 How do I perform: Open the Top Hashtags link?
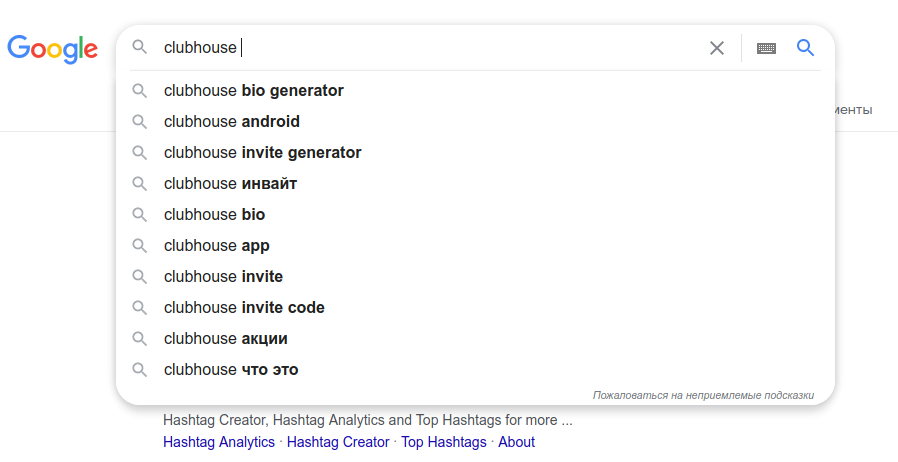[x=444, y=442]
